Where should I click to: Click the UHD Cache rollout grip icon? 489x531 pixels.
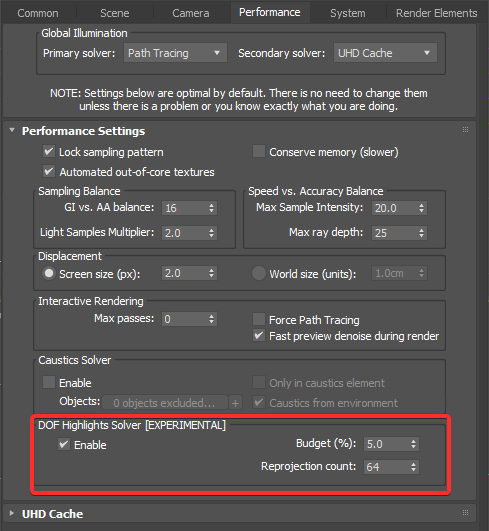(x=465, y=513)
